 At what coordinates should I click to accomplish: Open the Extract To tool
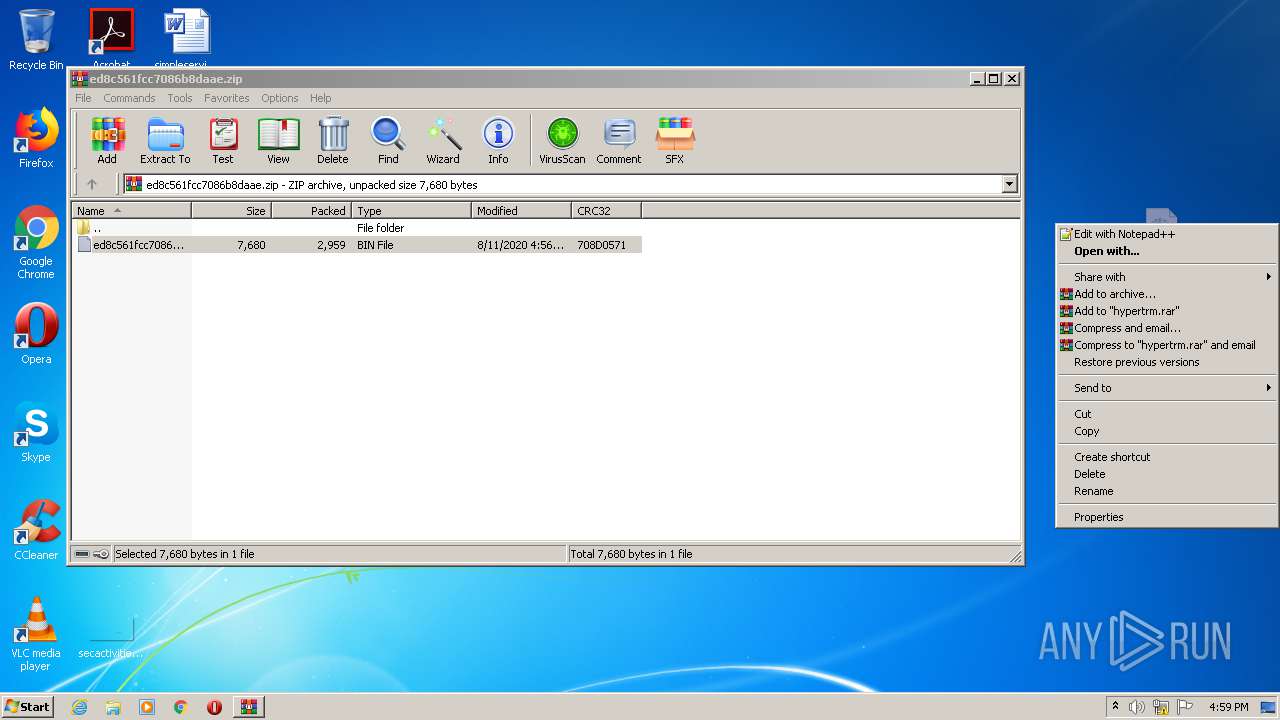pos(165,140)
